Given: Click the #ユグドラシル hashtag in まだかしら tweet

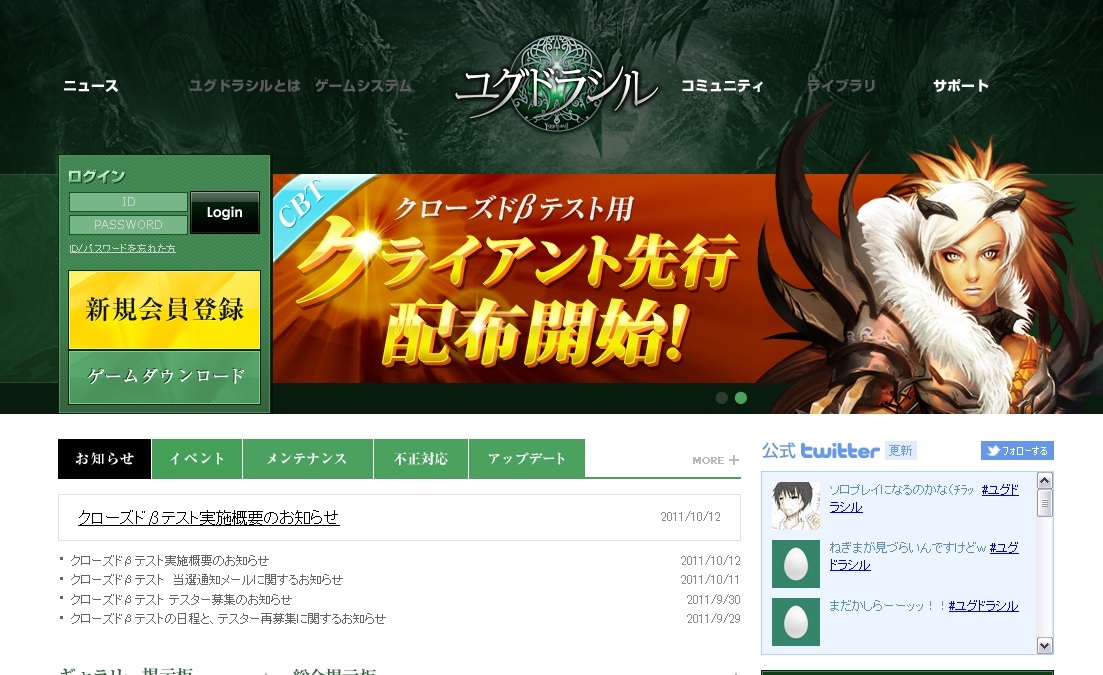Looking at the screenshot, I should pos(983,605).
